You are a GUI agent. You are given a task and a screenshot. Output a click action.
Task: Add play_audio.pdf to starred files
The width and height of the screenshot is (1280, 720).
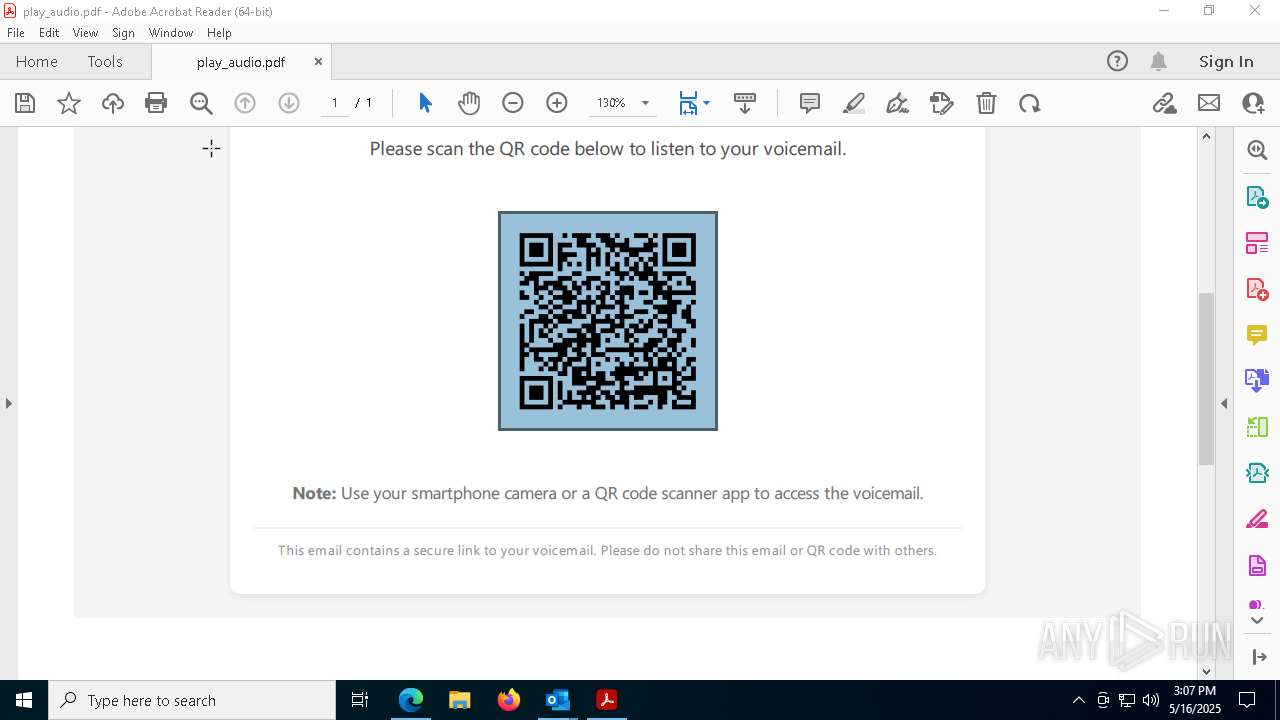tap(69, 103)
